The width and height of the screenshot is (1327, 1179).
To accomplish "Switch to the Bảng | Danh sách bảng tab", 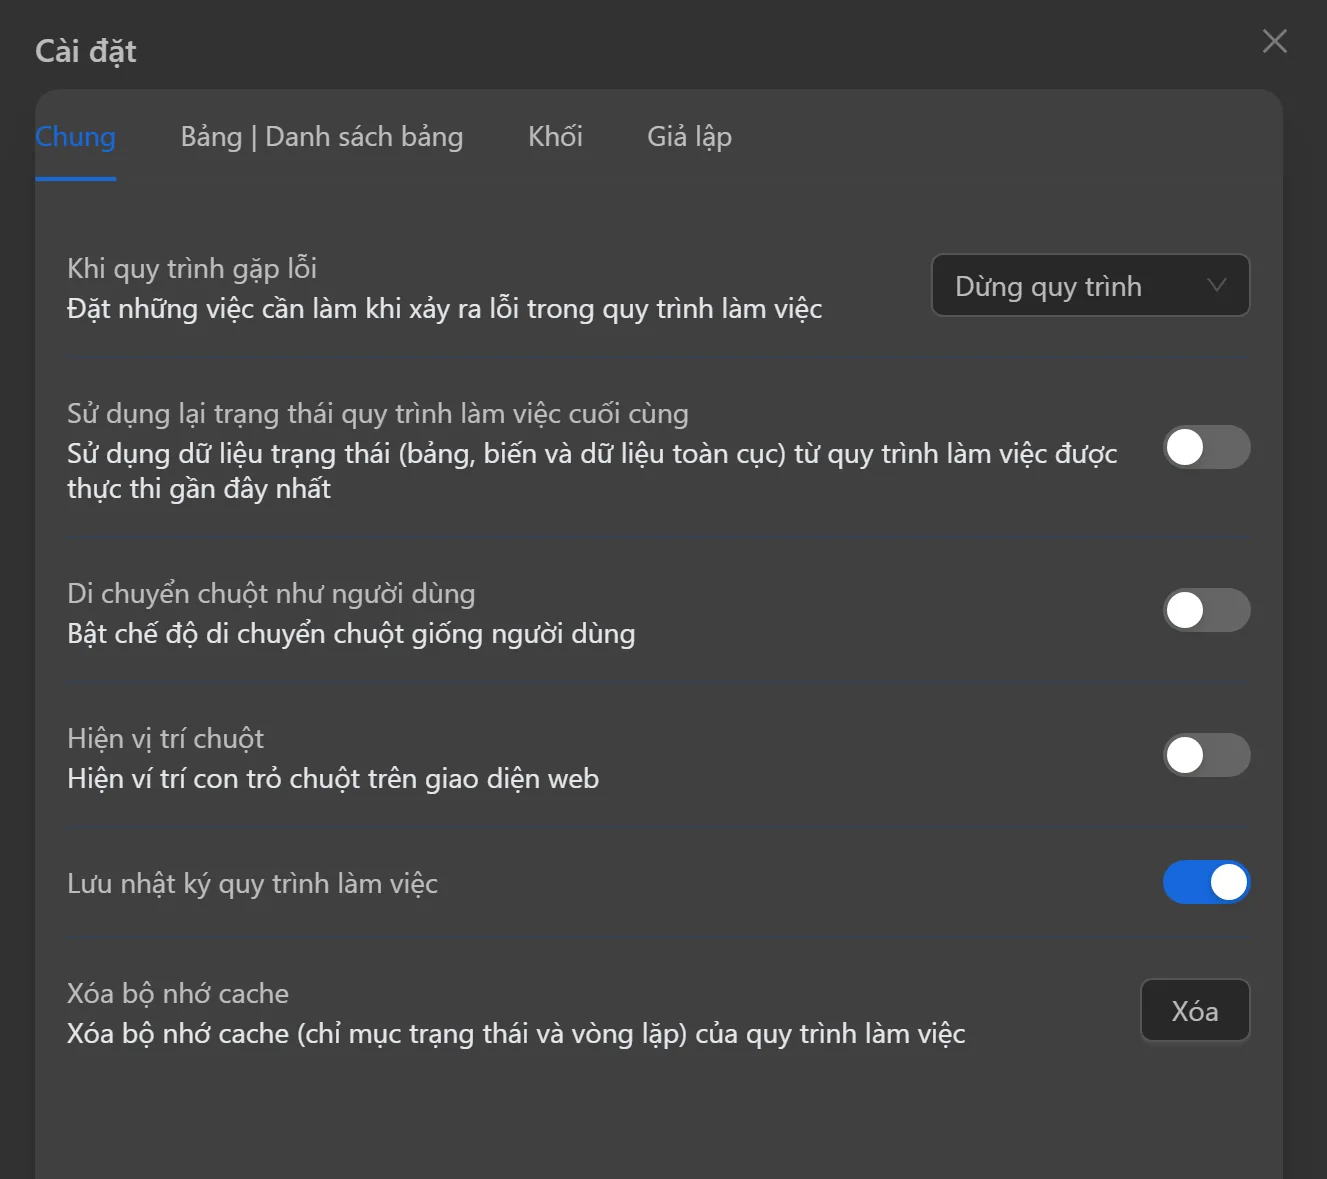I will pos(322,137).
